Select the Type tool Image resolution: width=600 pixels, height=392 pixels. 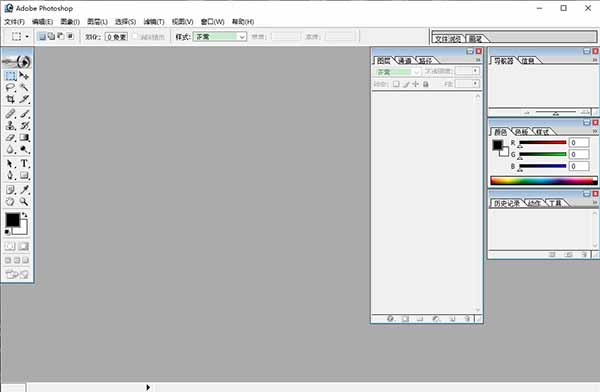coord(24,163)
